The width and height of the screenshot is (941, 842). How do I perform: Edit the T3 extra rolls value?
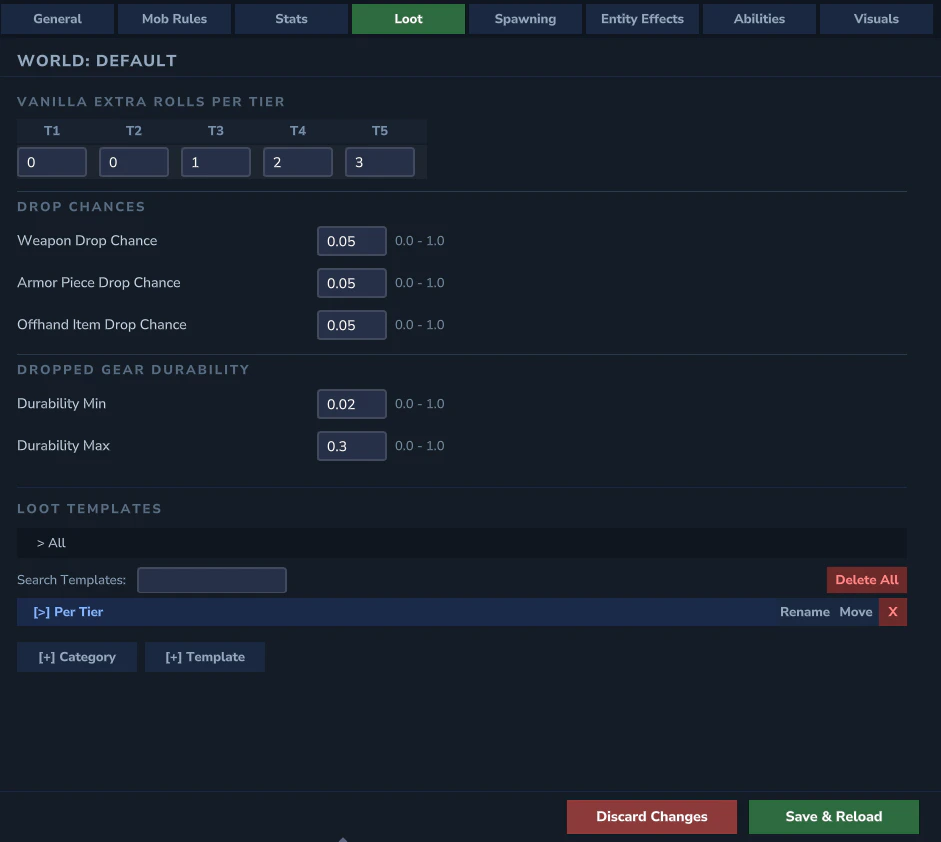[x=215, y=162]
